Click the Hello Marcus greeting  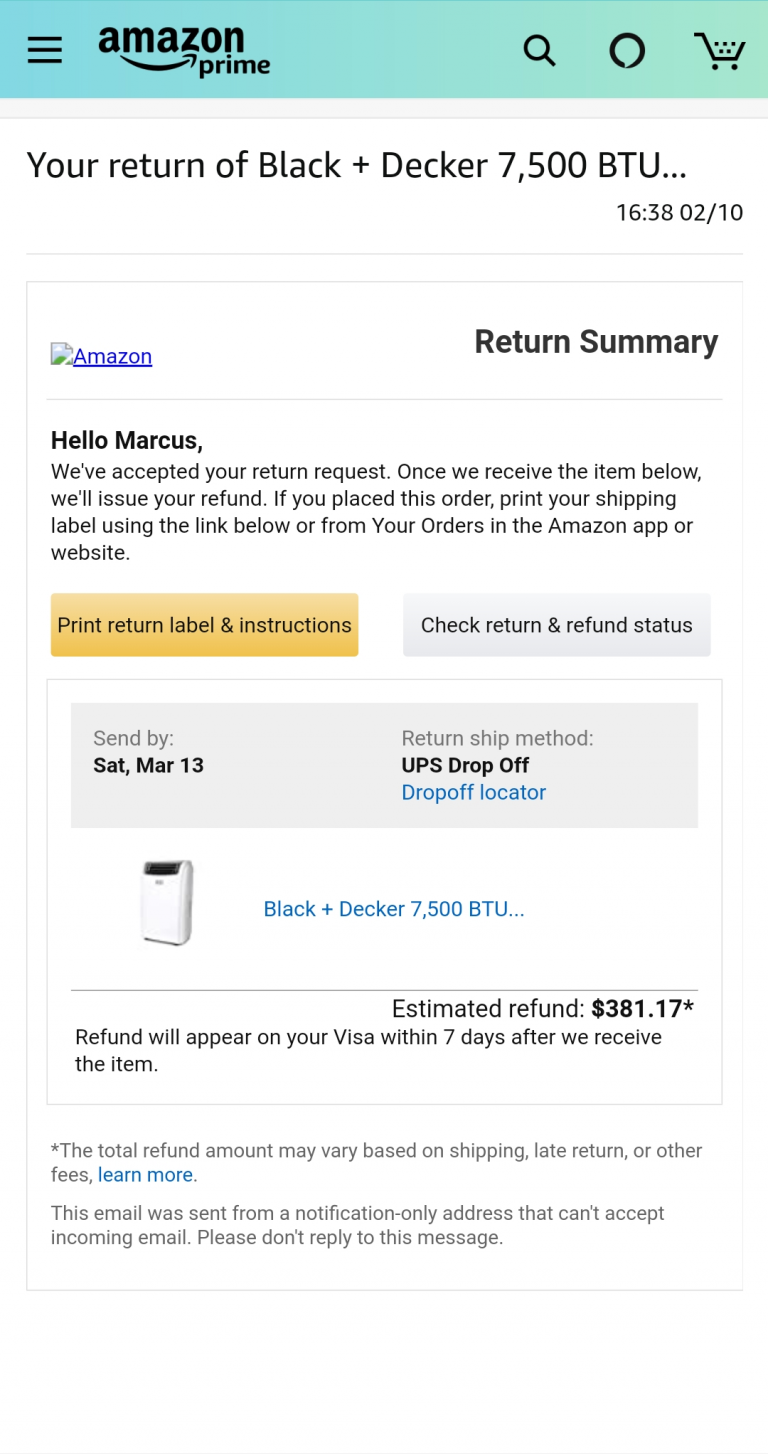(127, 440)
